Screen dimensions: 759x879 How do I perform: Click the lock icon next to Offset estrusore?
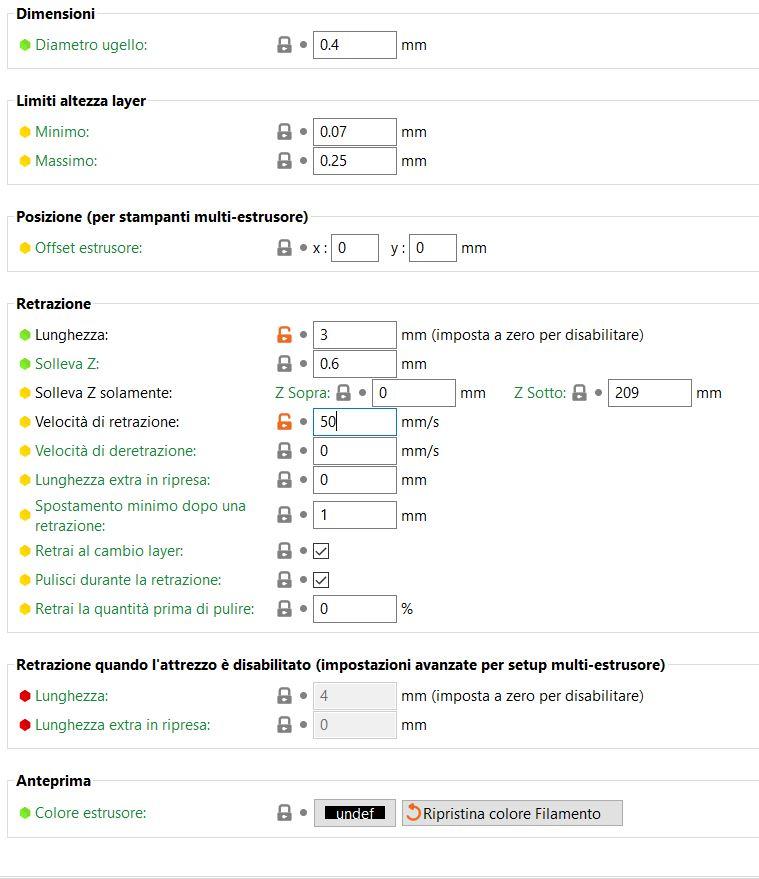[x=284, y=248]
